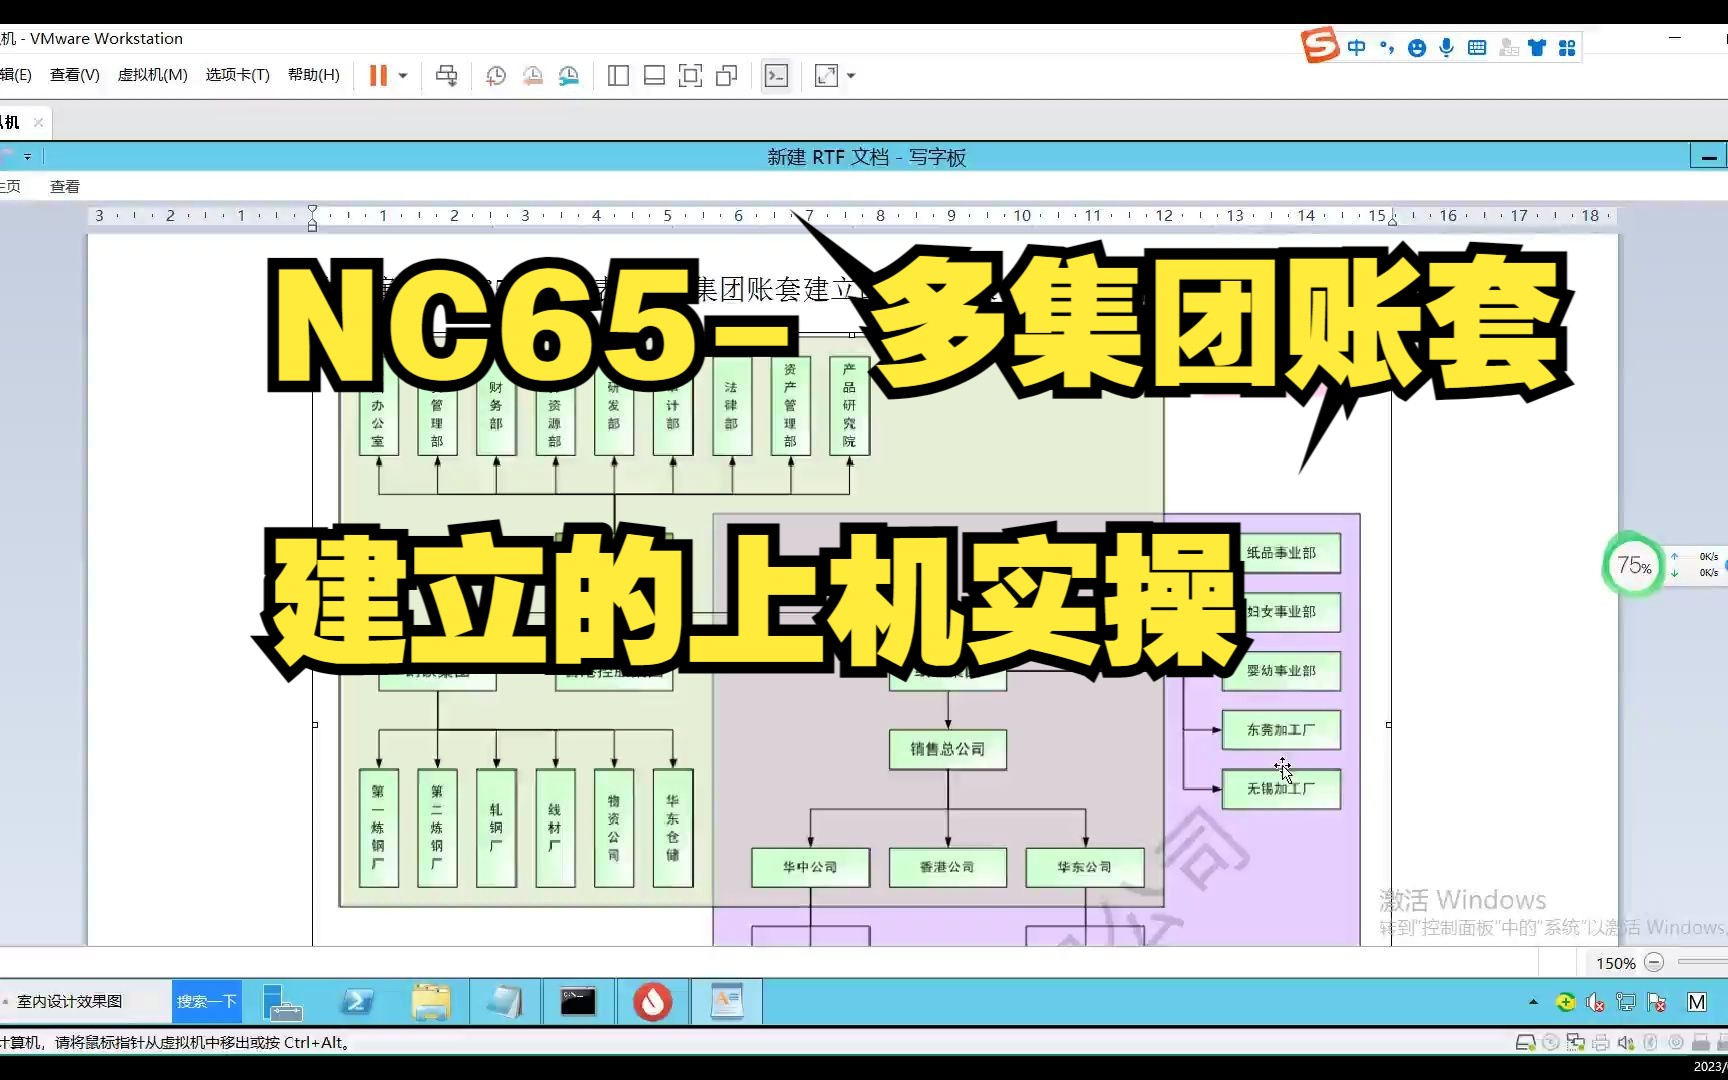The width and height of the screenshot is (1728, 1080).
Task: Click the Sogou input method logo
Action: pos(1320,46)
